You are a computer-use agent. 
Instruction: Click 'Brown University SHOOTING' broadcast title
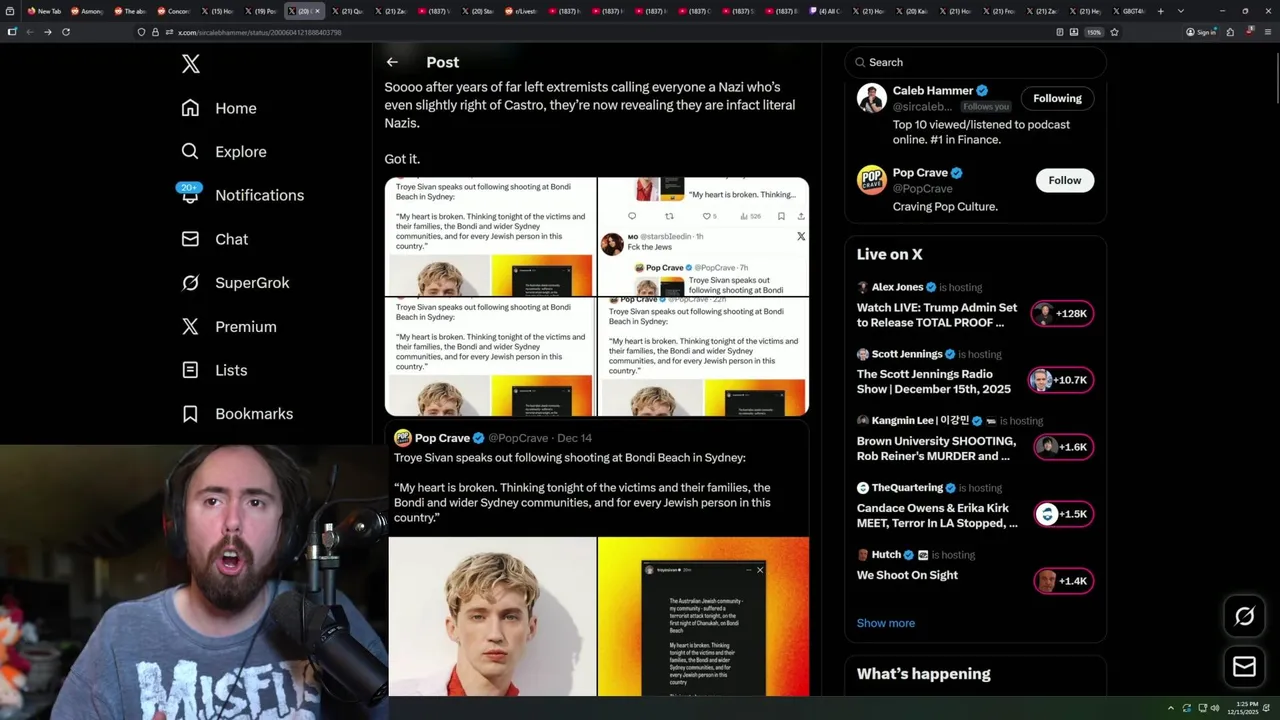pos(936,448)
